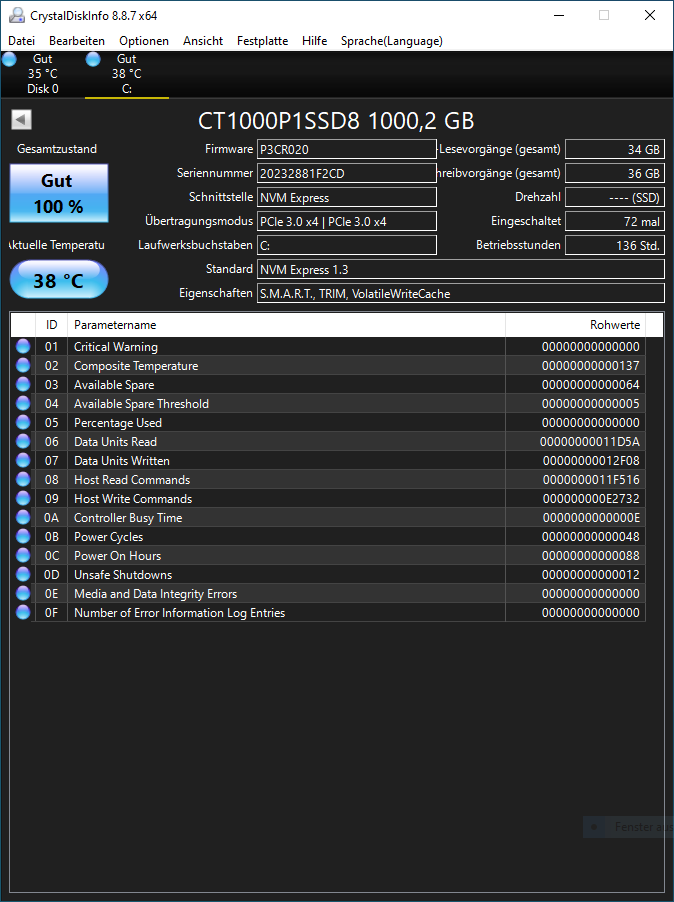
Task: Close the CrystalDiskInfo window
Action: (650, 16)
